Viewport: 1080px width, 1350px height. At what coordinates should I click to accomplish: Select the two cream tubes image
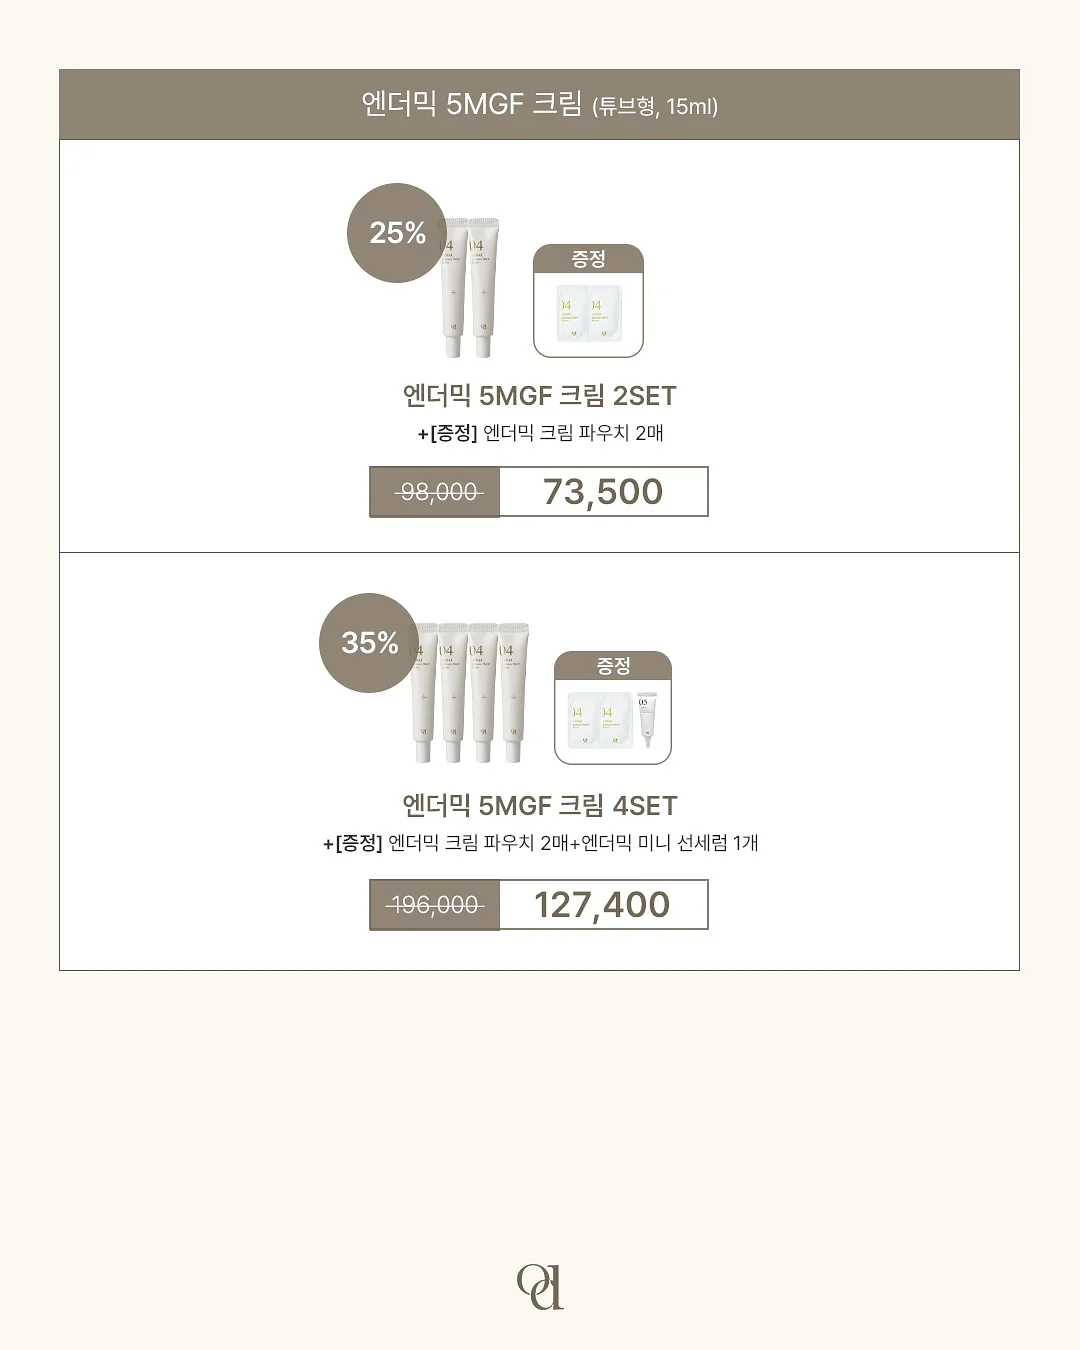[470, 288]
